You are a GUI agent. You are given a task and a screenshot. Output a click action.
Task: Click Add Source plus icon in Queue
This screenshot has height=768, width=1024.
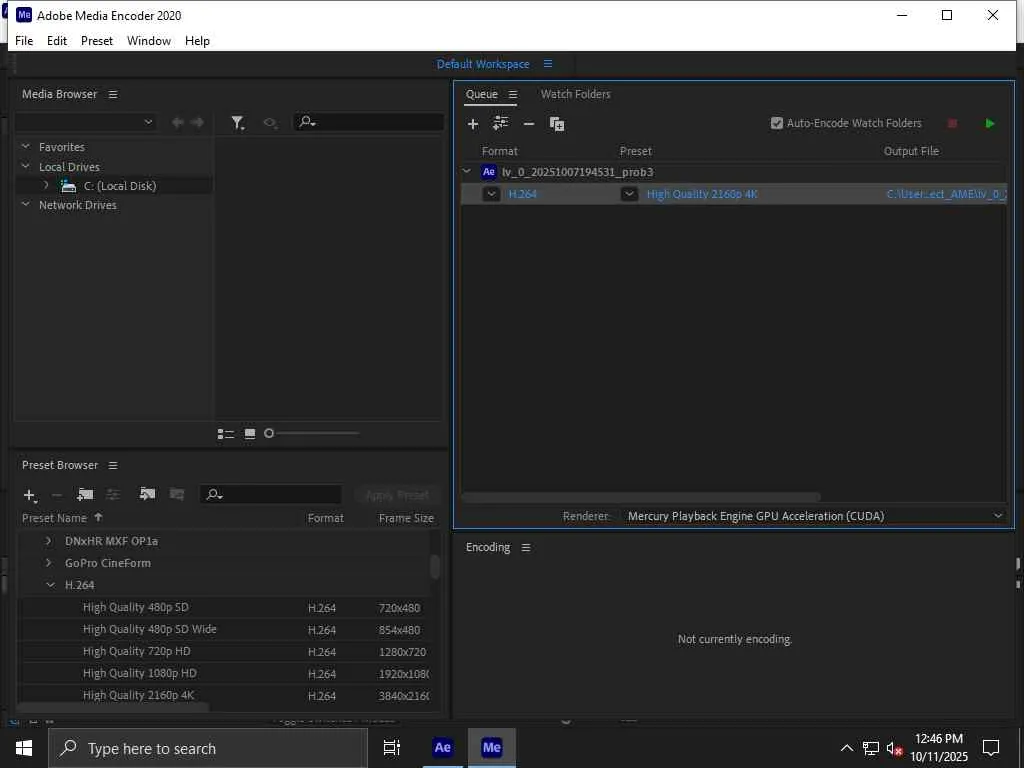click(x=473, y=124)
